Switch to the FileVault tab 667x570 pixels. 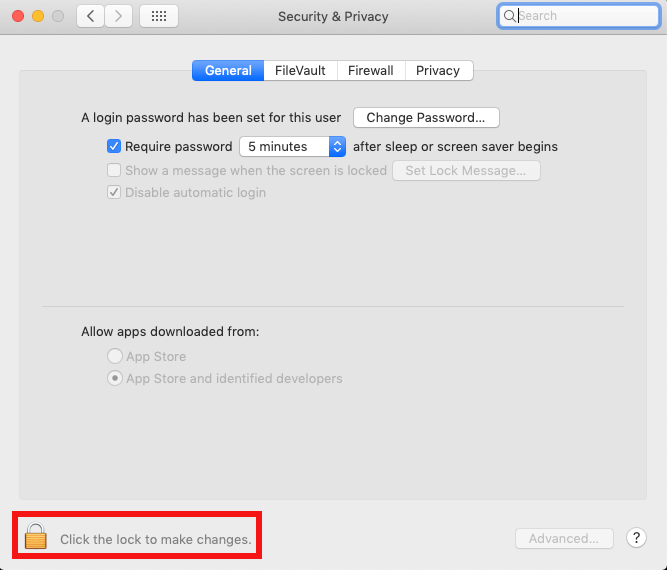pos(300,70)
